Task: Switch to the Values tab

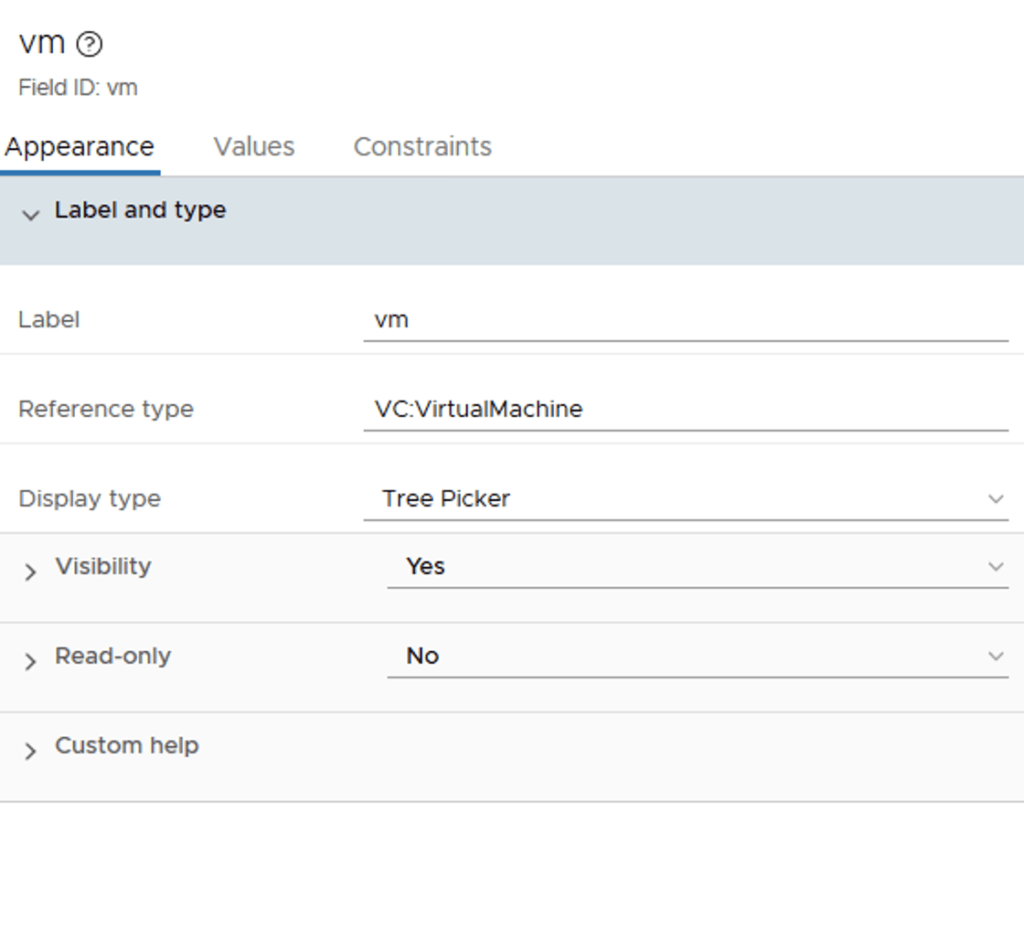Action: coord(254,147)
